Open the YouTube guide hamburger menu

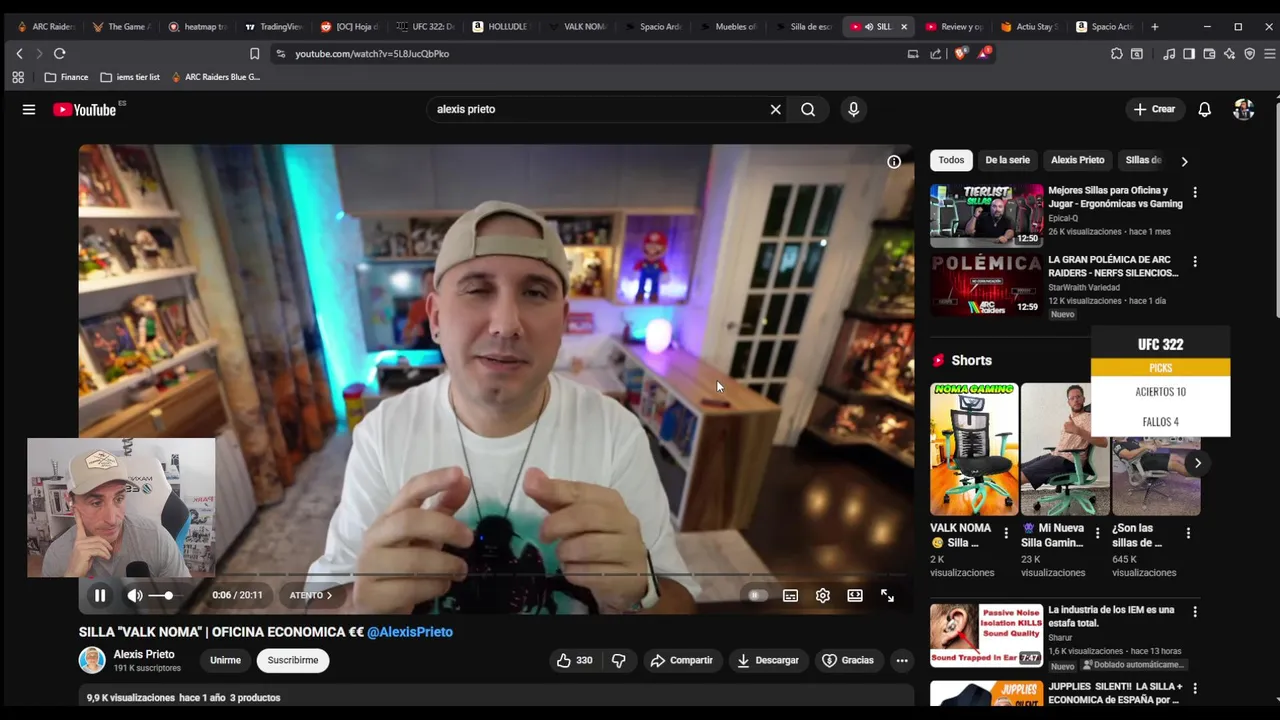pyautogui.click(x=29, y=109)
